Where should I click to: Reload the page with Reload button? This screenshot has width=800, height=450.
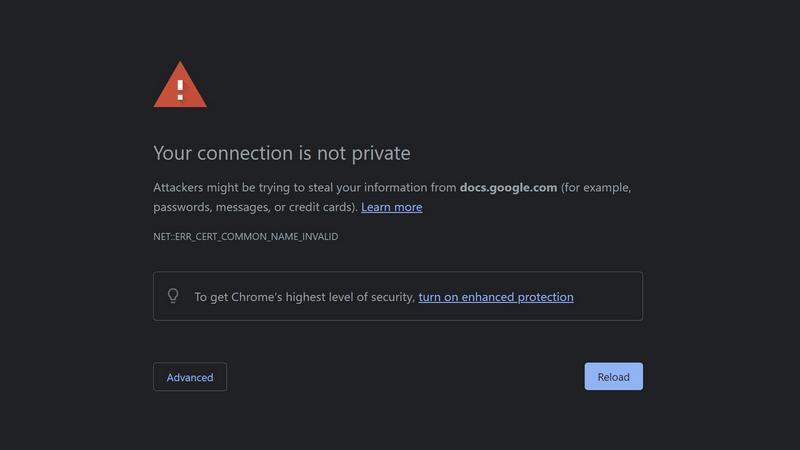[613, 377]
